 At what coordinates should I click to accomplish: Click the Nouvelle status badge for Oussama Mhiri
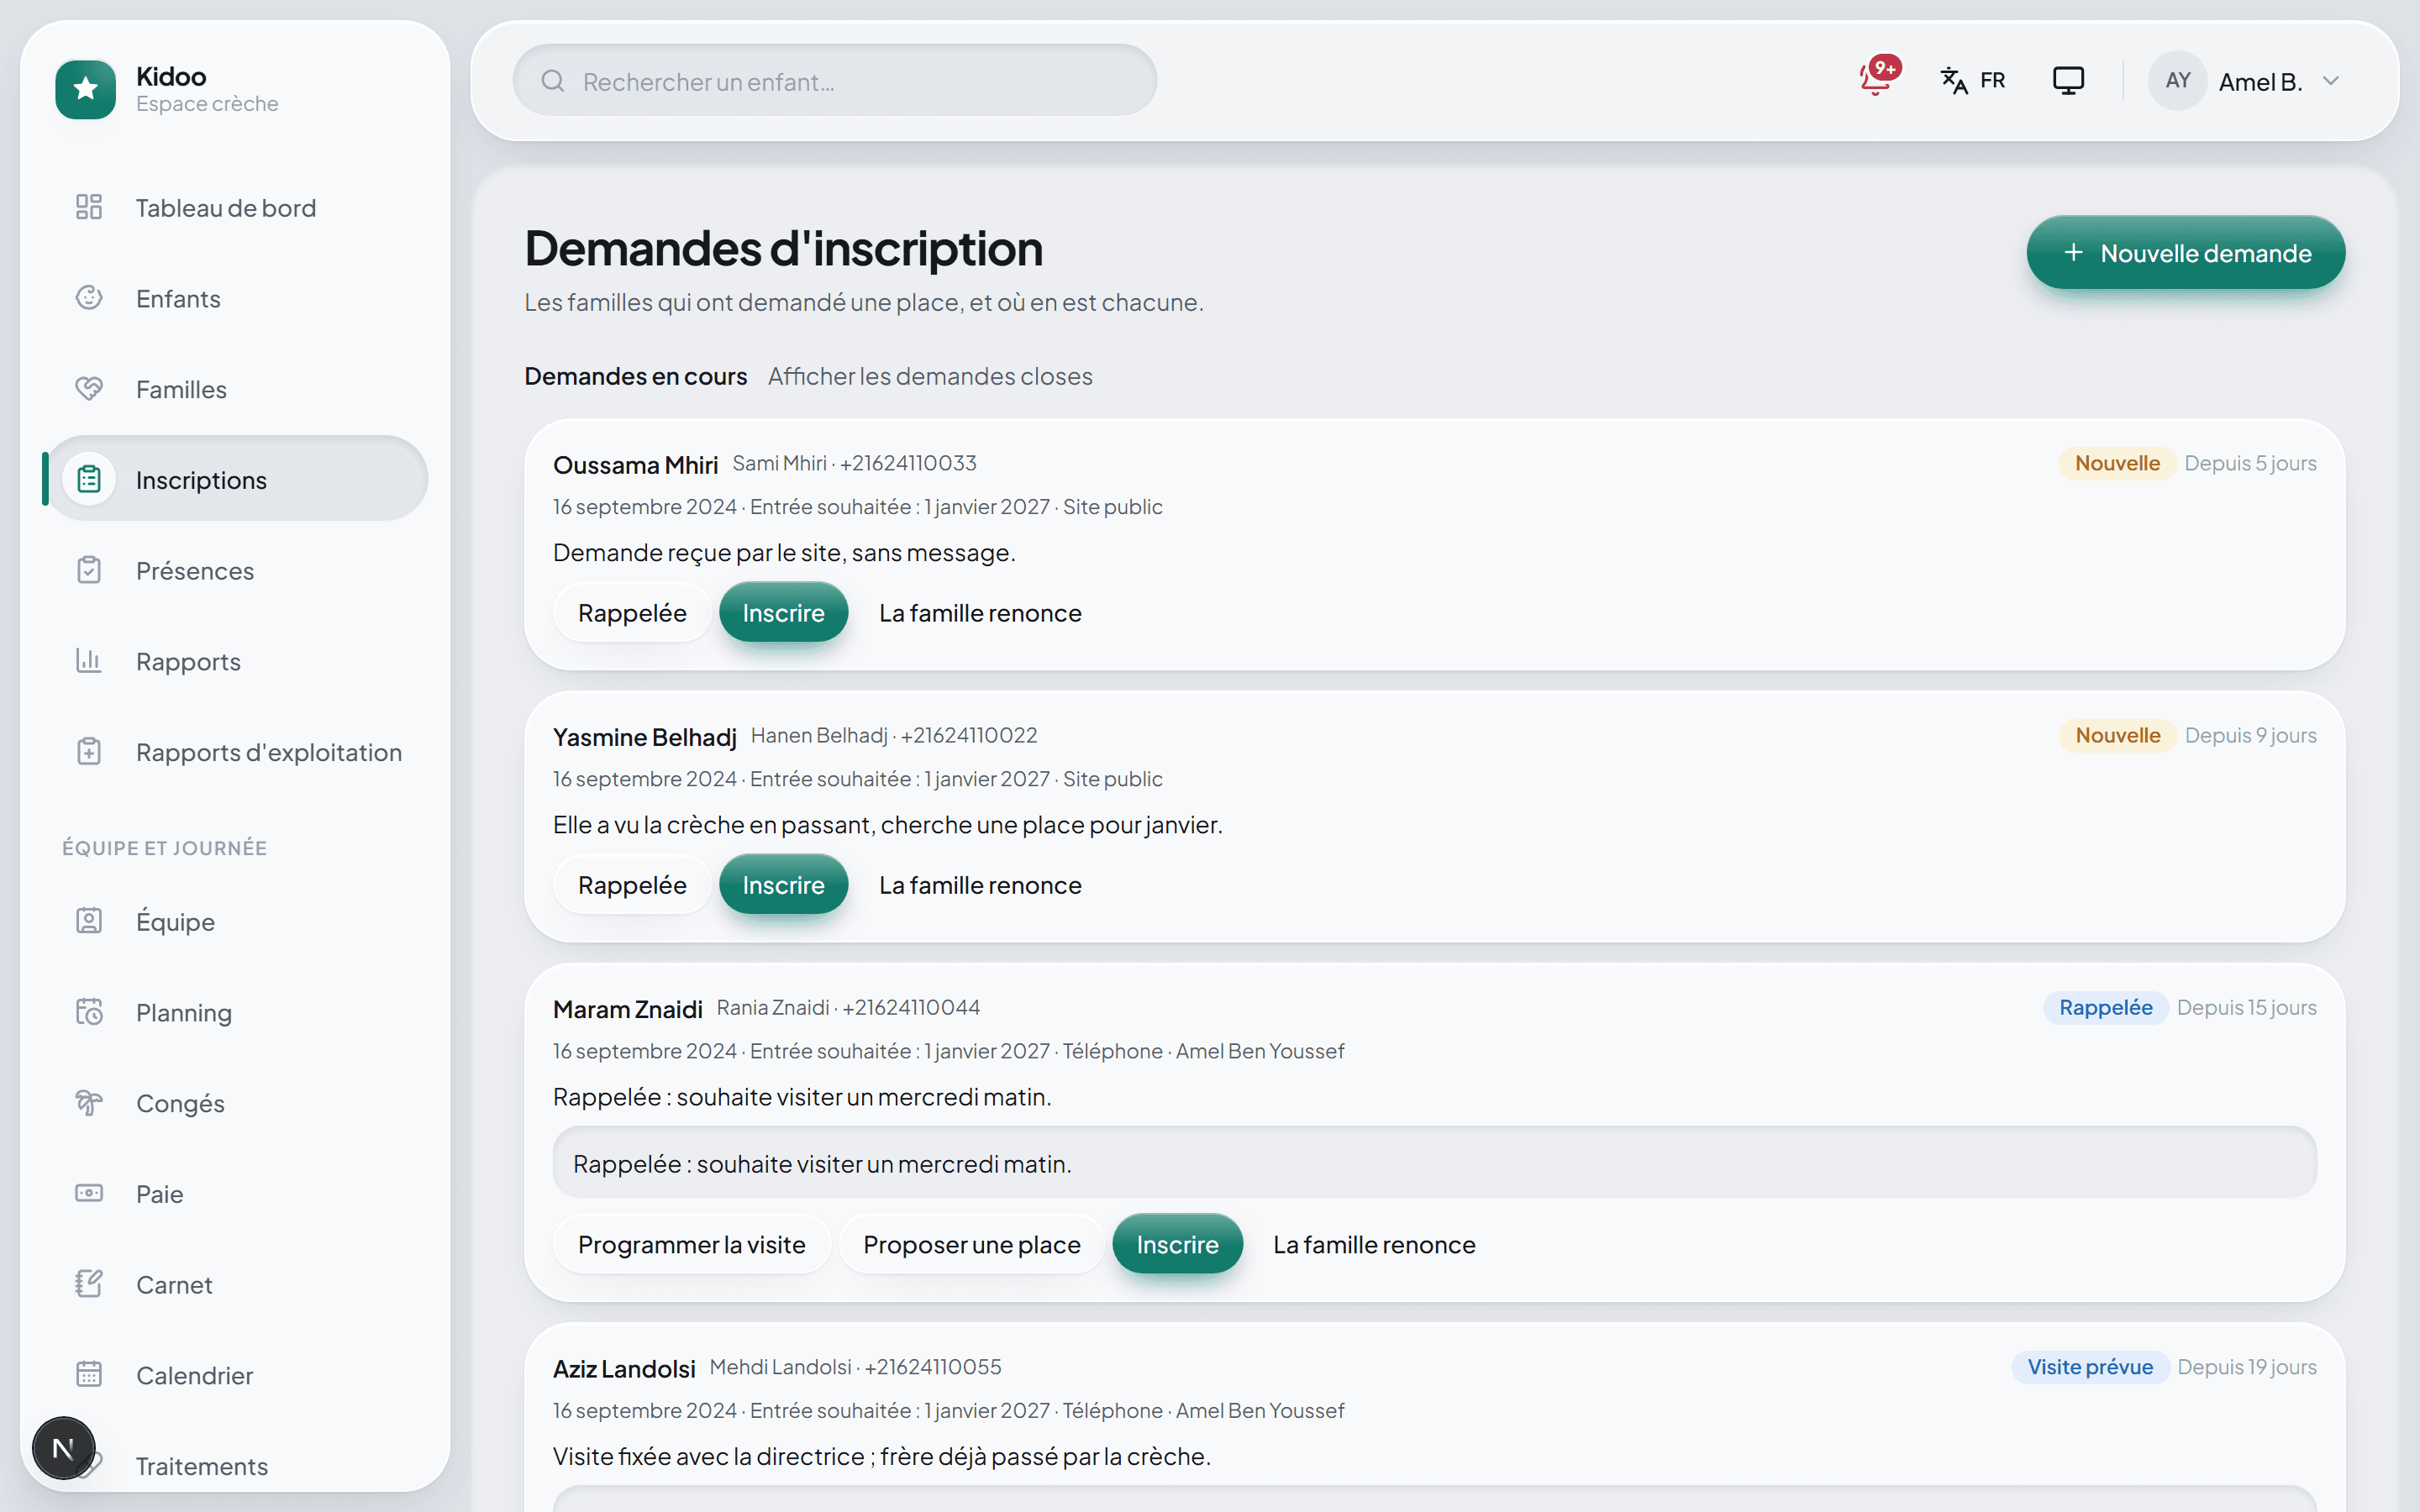pos(2117,463)
